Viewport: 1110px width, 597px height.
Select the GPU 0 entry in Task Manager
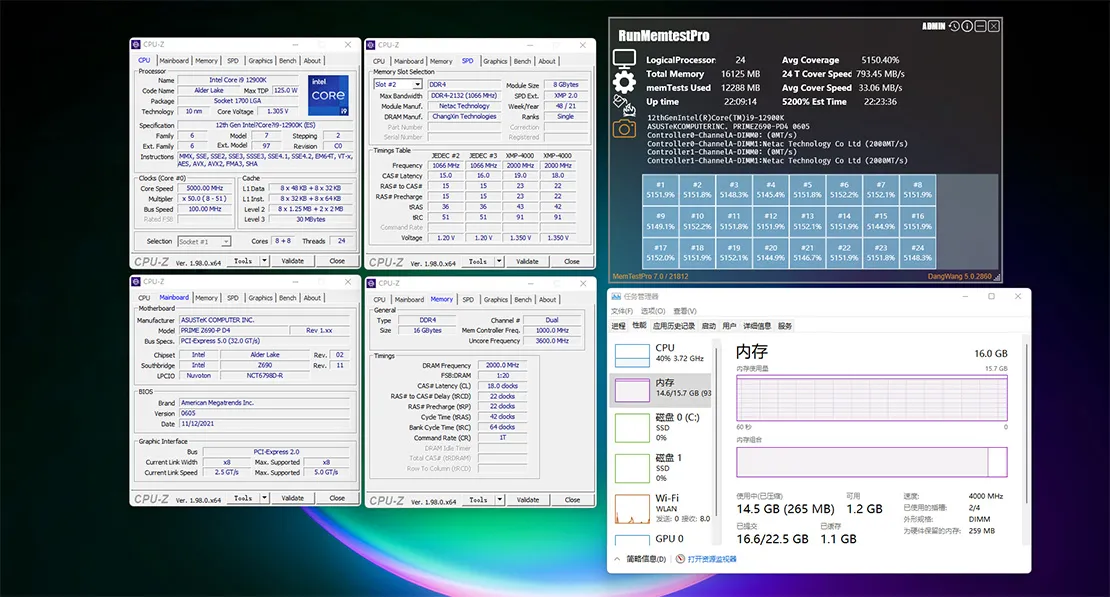pyautogui.click(x=661, y=539)
